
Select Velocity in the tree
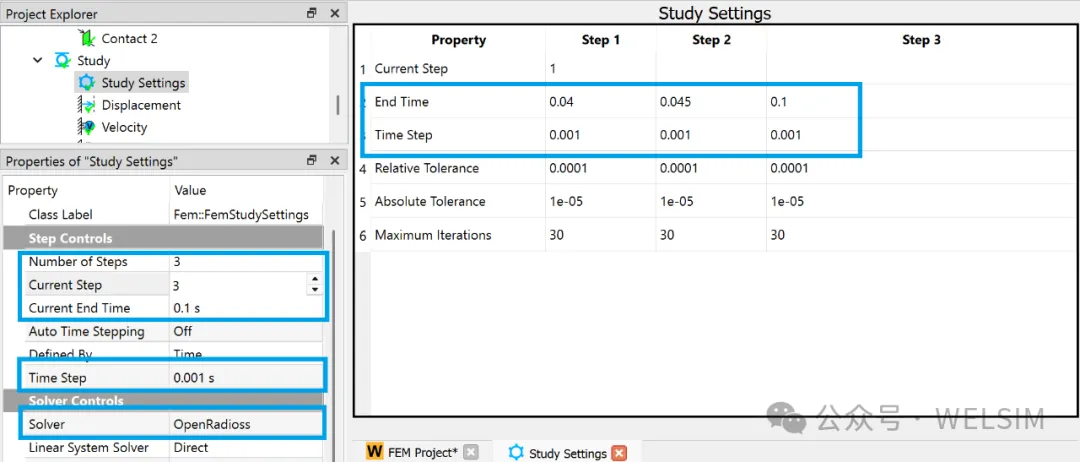click(125, 127)
